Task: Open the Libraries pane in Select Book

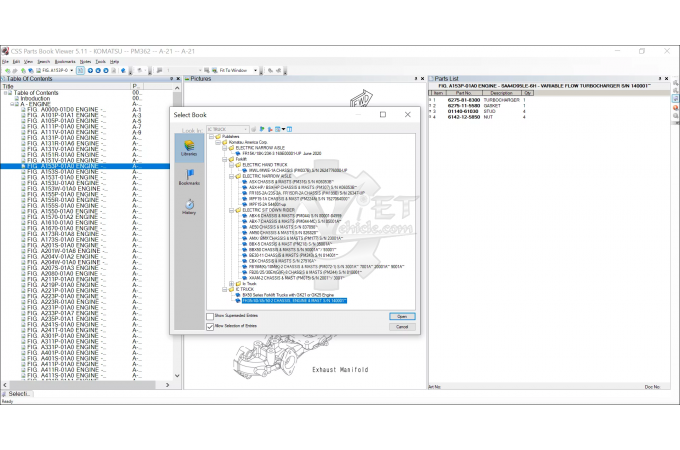Action: point(189,148)
